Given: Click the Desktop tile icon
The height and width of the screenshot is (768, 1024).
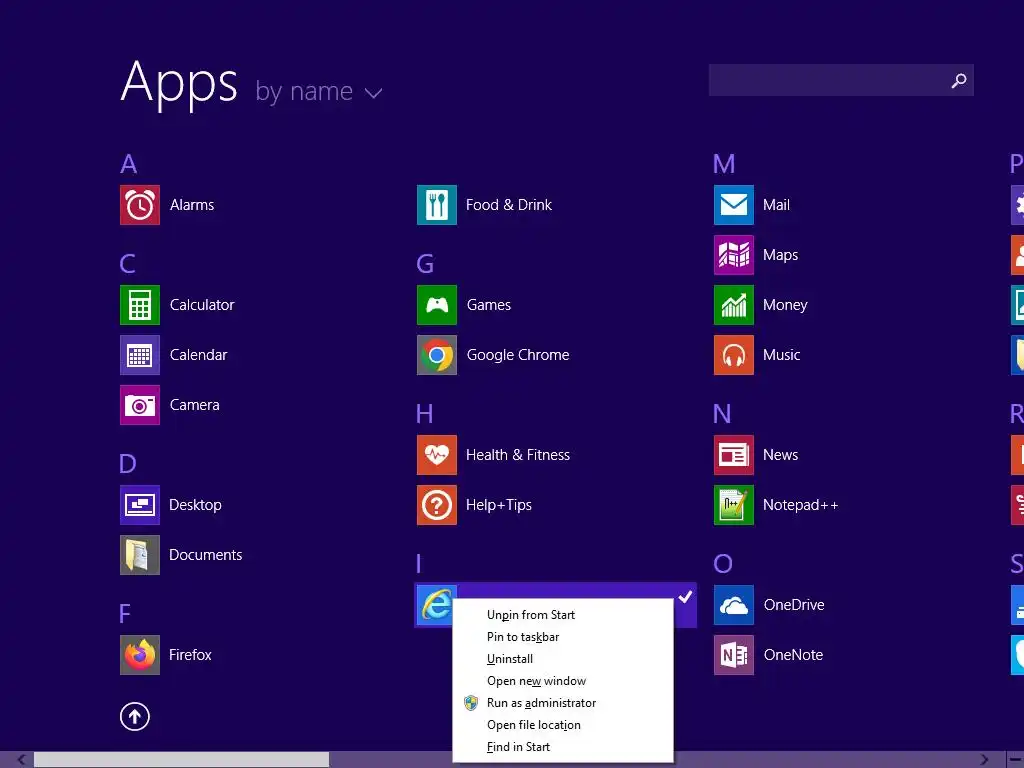Looking at the screenshot, I should 140,505.
